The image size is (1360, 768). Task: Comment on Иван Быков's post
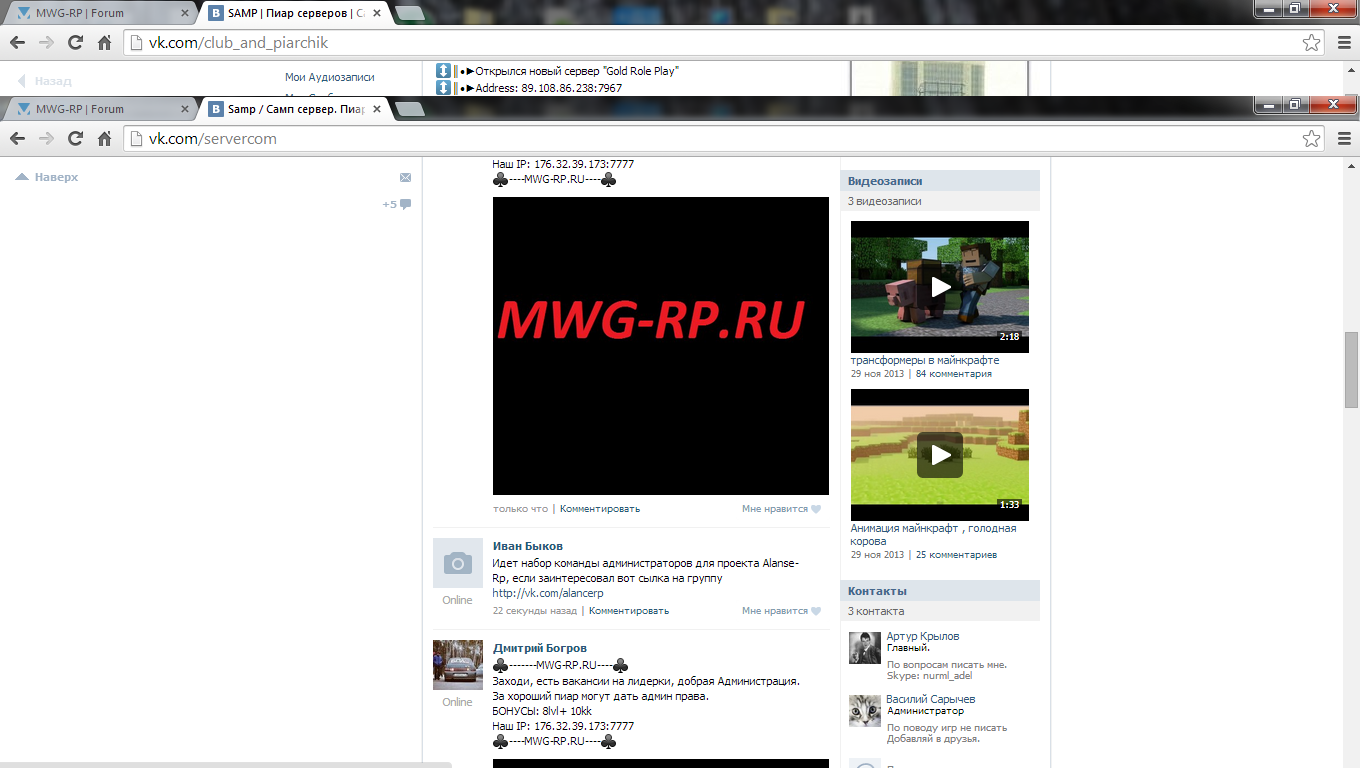pyautogui.click(x=629, y=611)
